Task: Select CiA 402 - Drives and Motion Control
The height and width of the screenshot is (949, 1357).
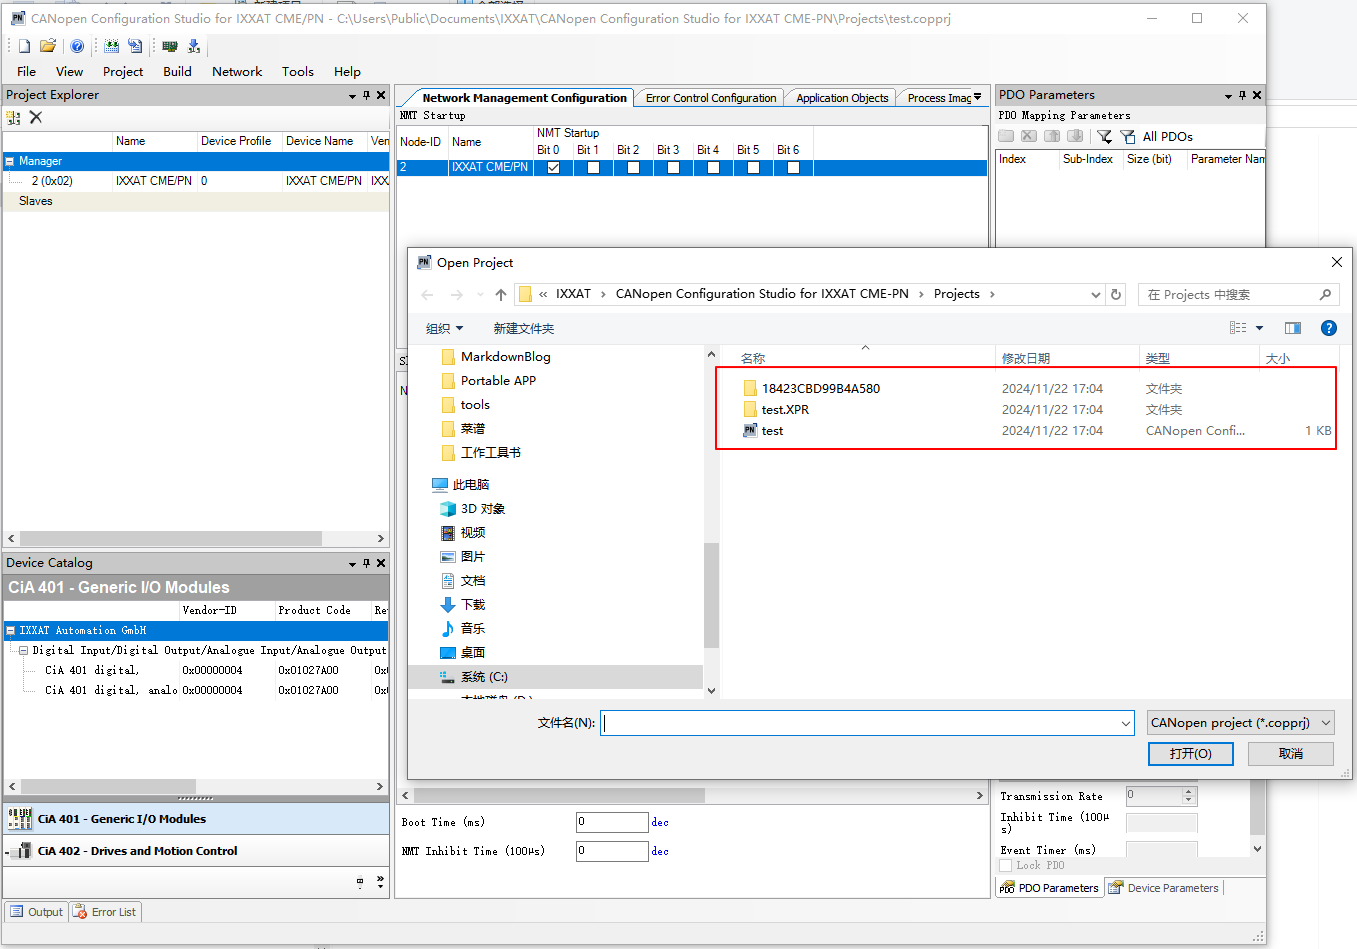Action: click(x=196, y=851)
